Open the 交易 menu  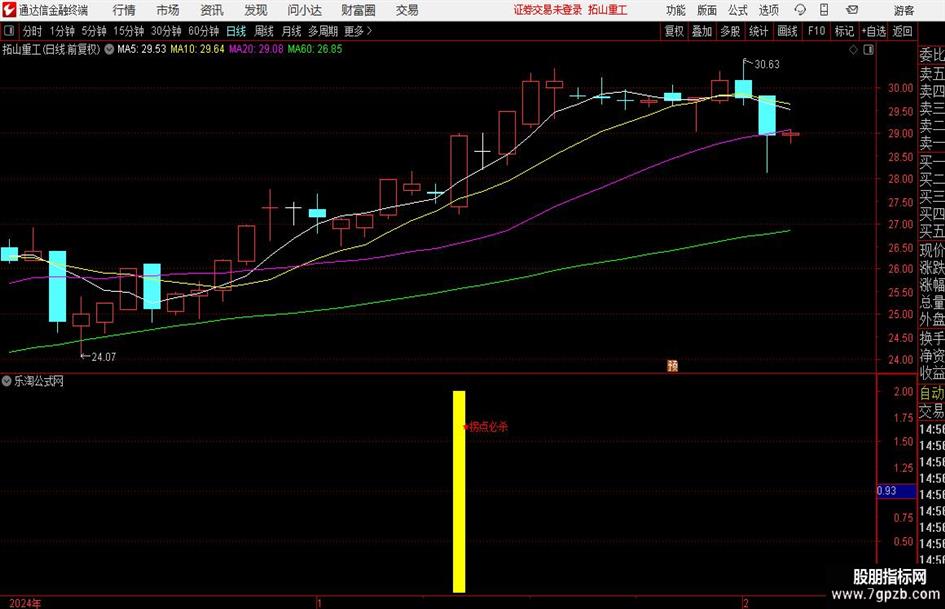click(407, 10)
